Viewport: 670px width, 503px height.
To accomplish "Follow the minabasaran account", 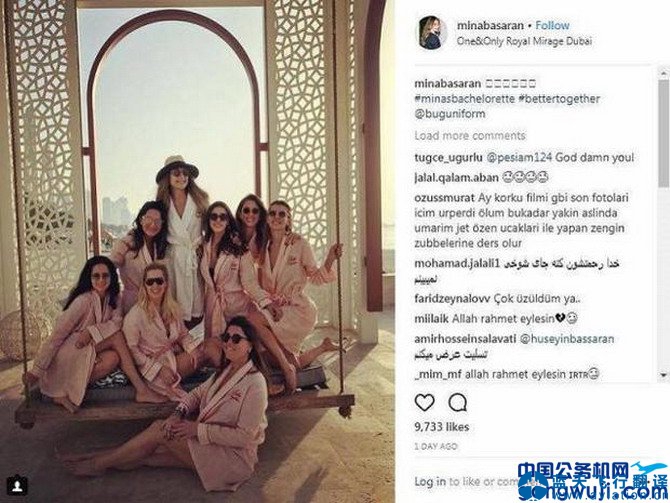I will (552, 26).
